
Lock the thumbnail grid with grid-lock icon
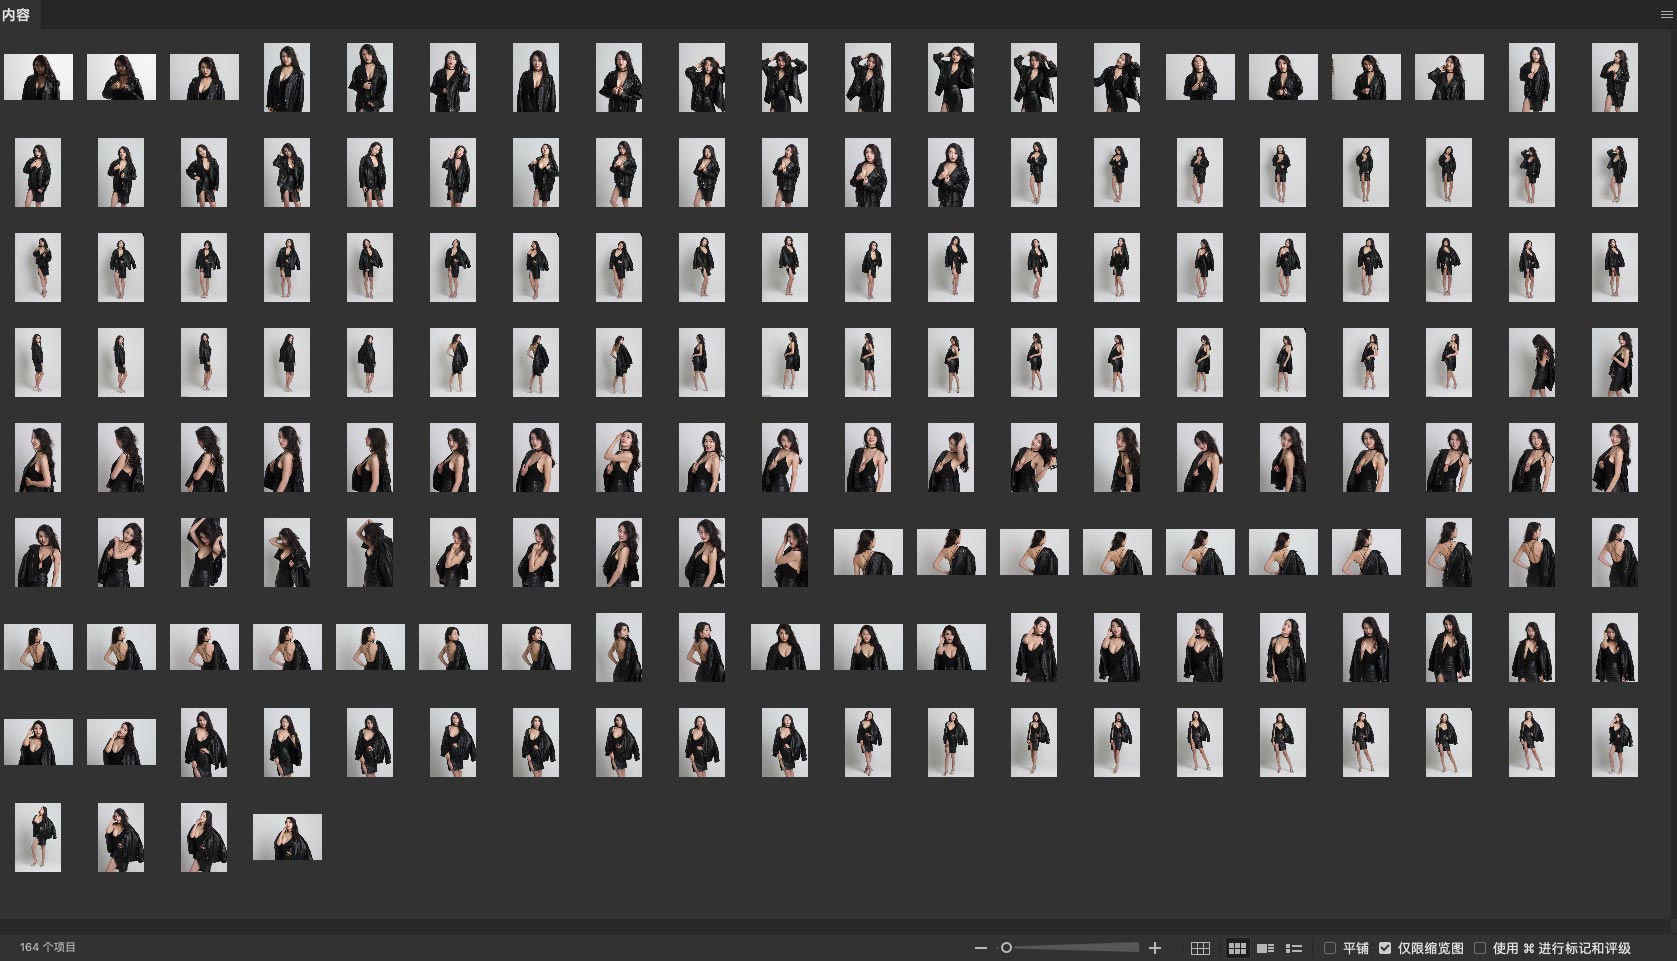pos(1200,948)
